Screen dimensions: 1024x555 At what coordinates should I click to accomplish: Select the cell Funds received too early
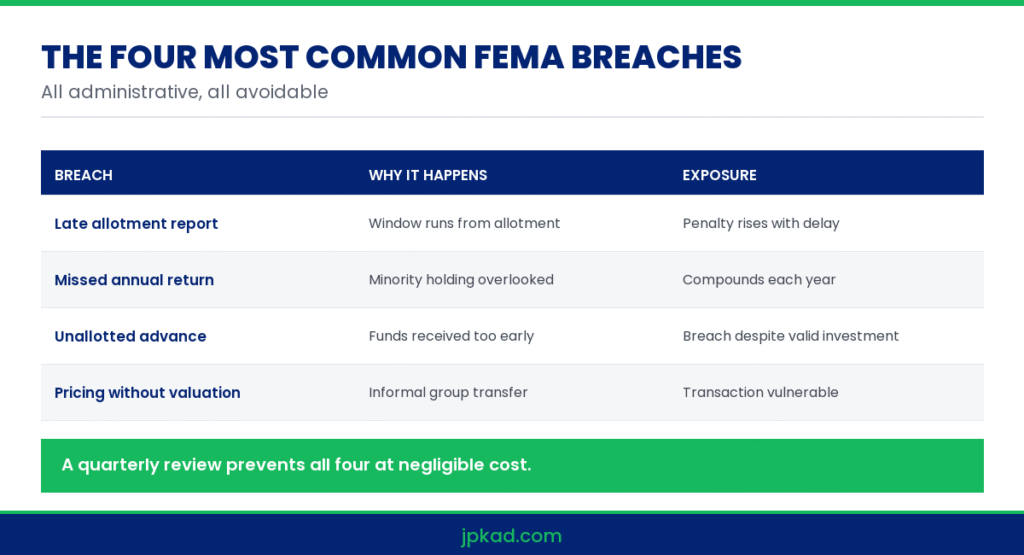pyautogui.click(x=451, y=336)
